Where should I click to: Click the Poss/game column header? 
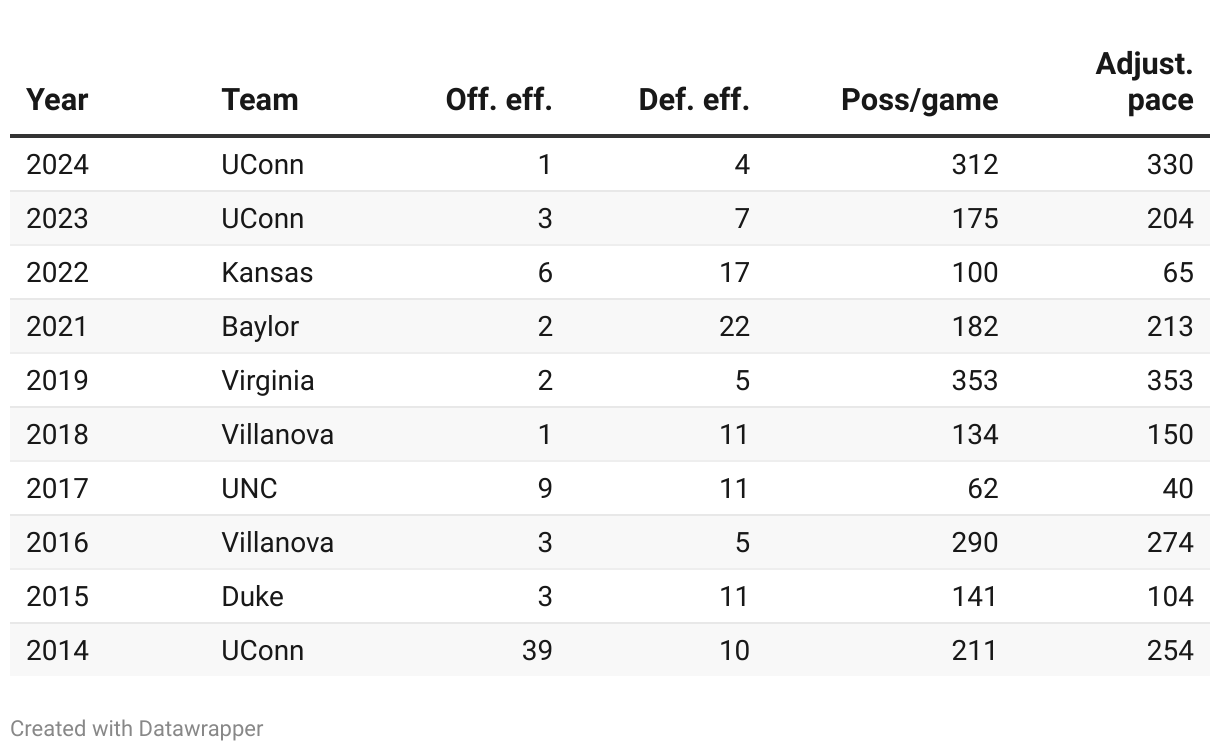click(919, 100)
